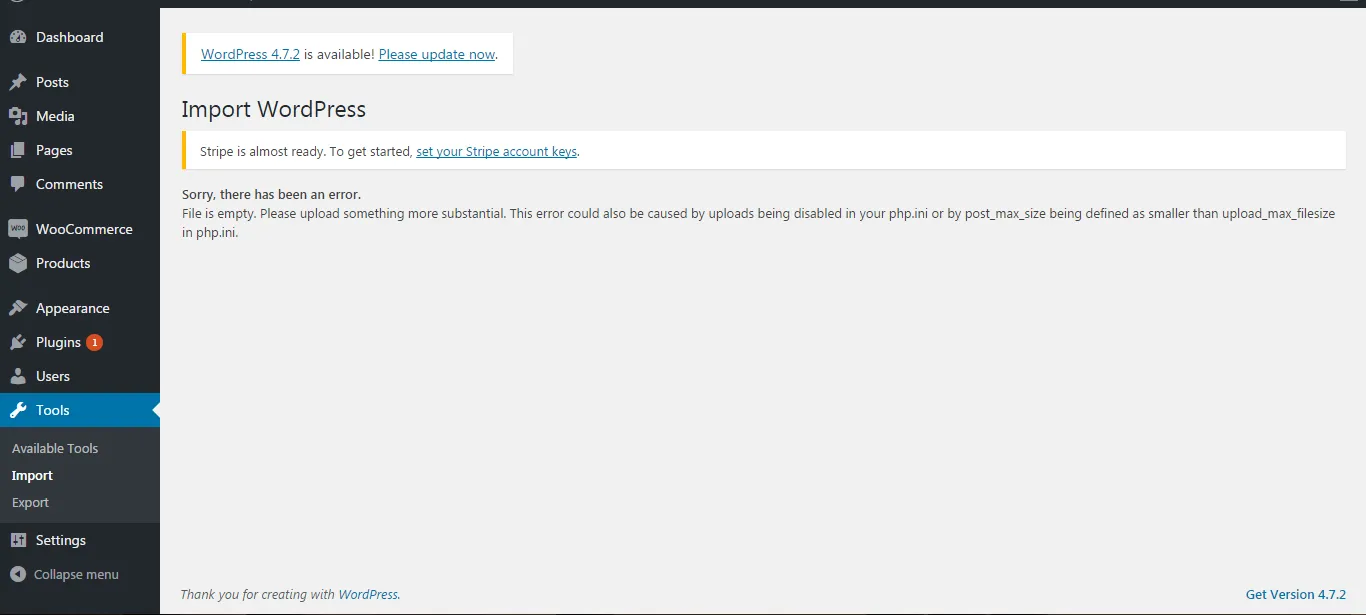The height and width of the screenshot is (615, 1366).
Task: Set your Stripe account keys
Action: coord(497,151)
